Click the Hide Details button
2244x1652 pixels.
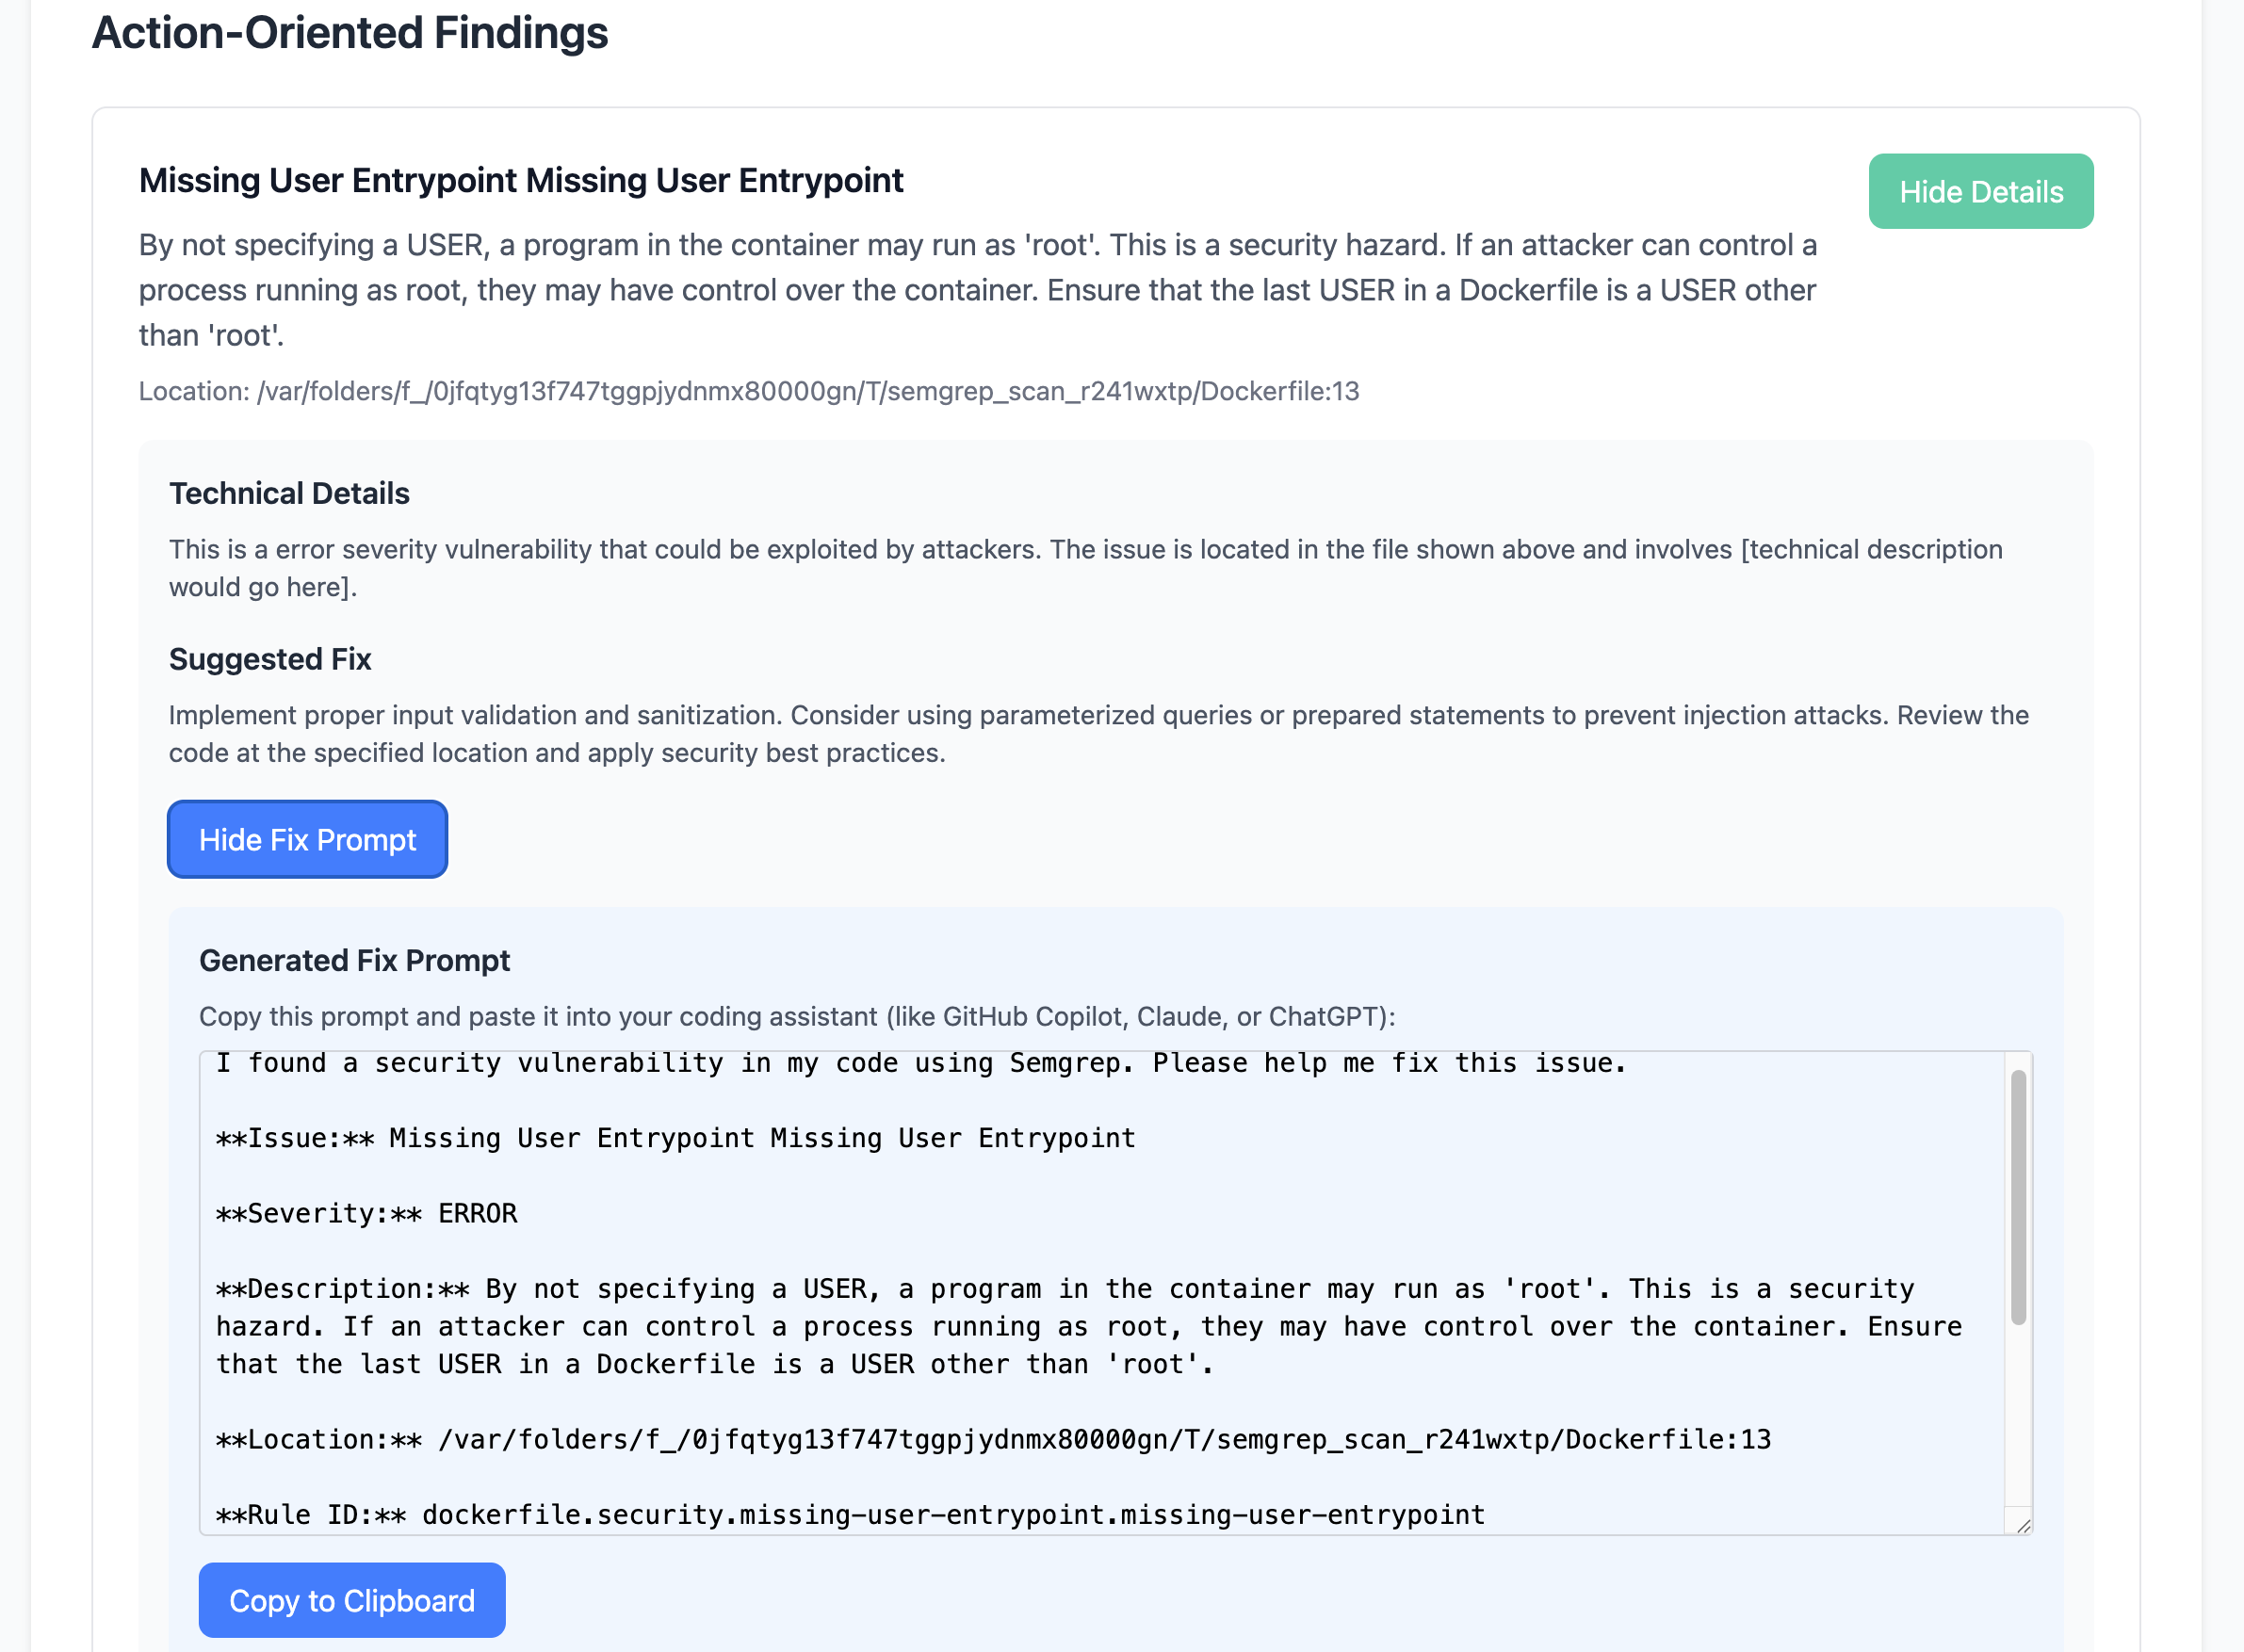[x=1980, y=192]
